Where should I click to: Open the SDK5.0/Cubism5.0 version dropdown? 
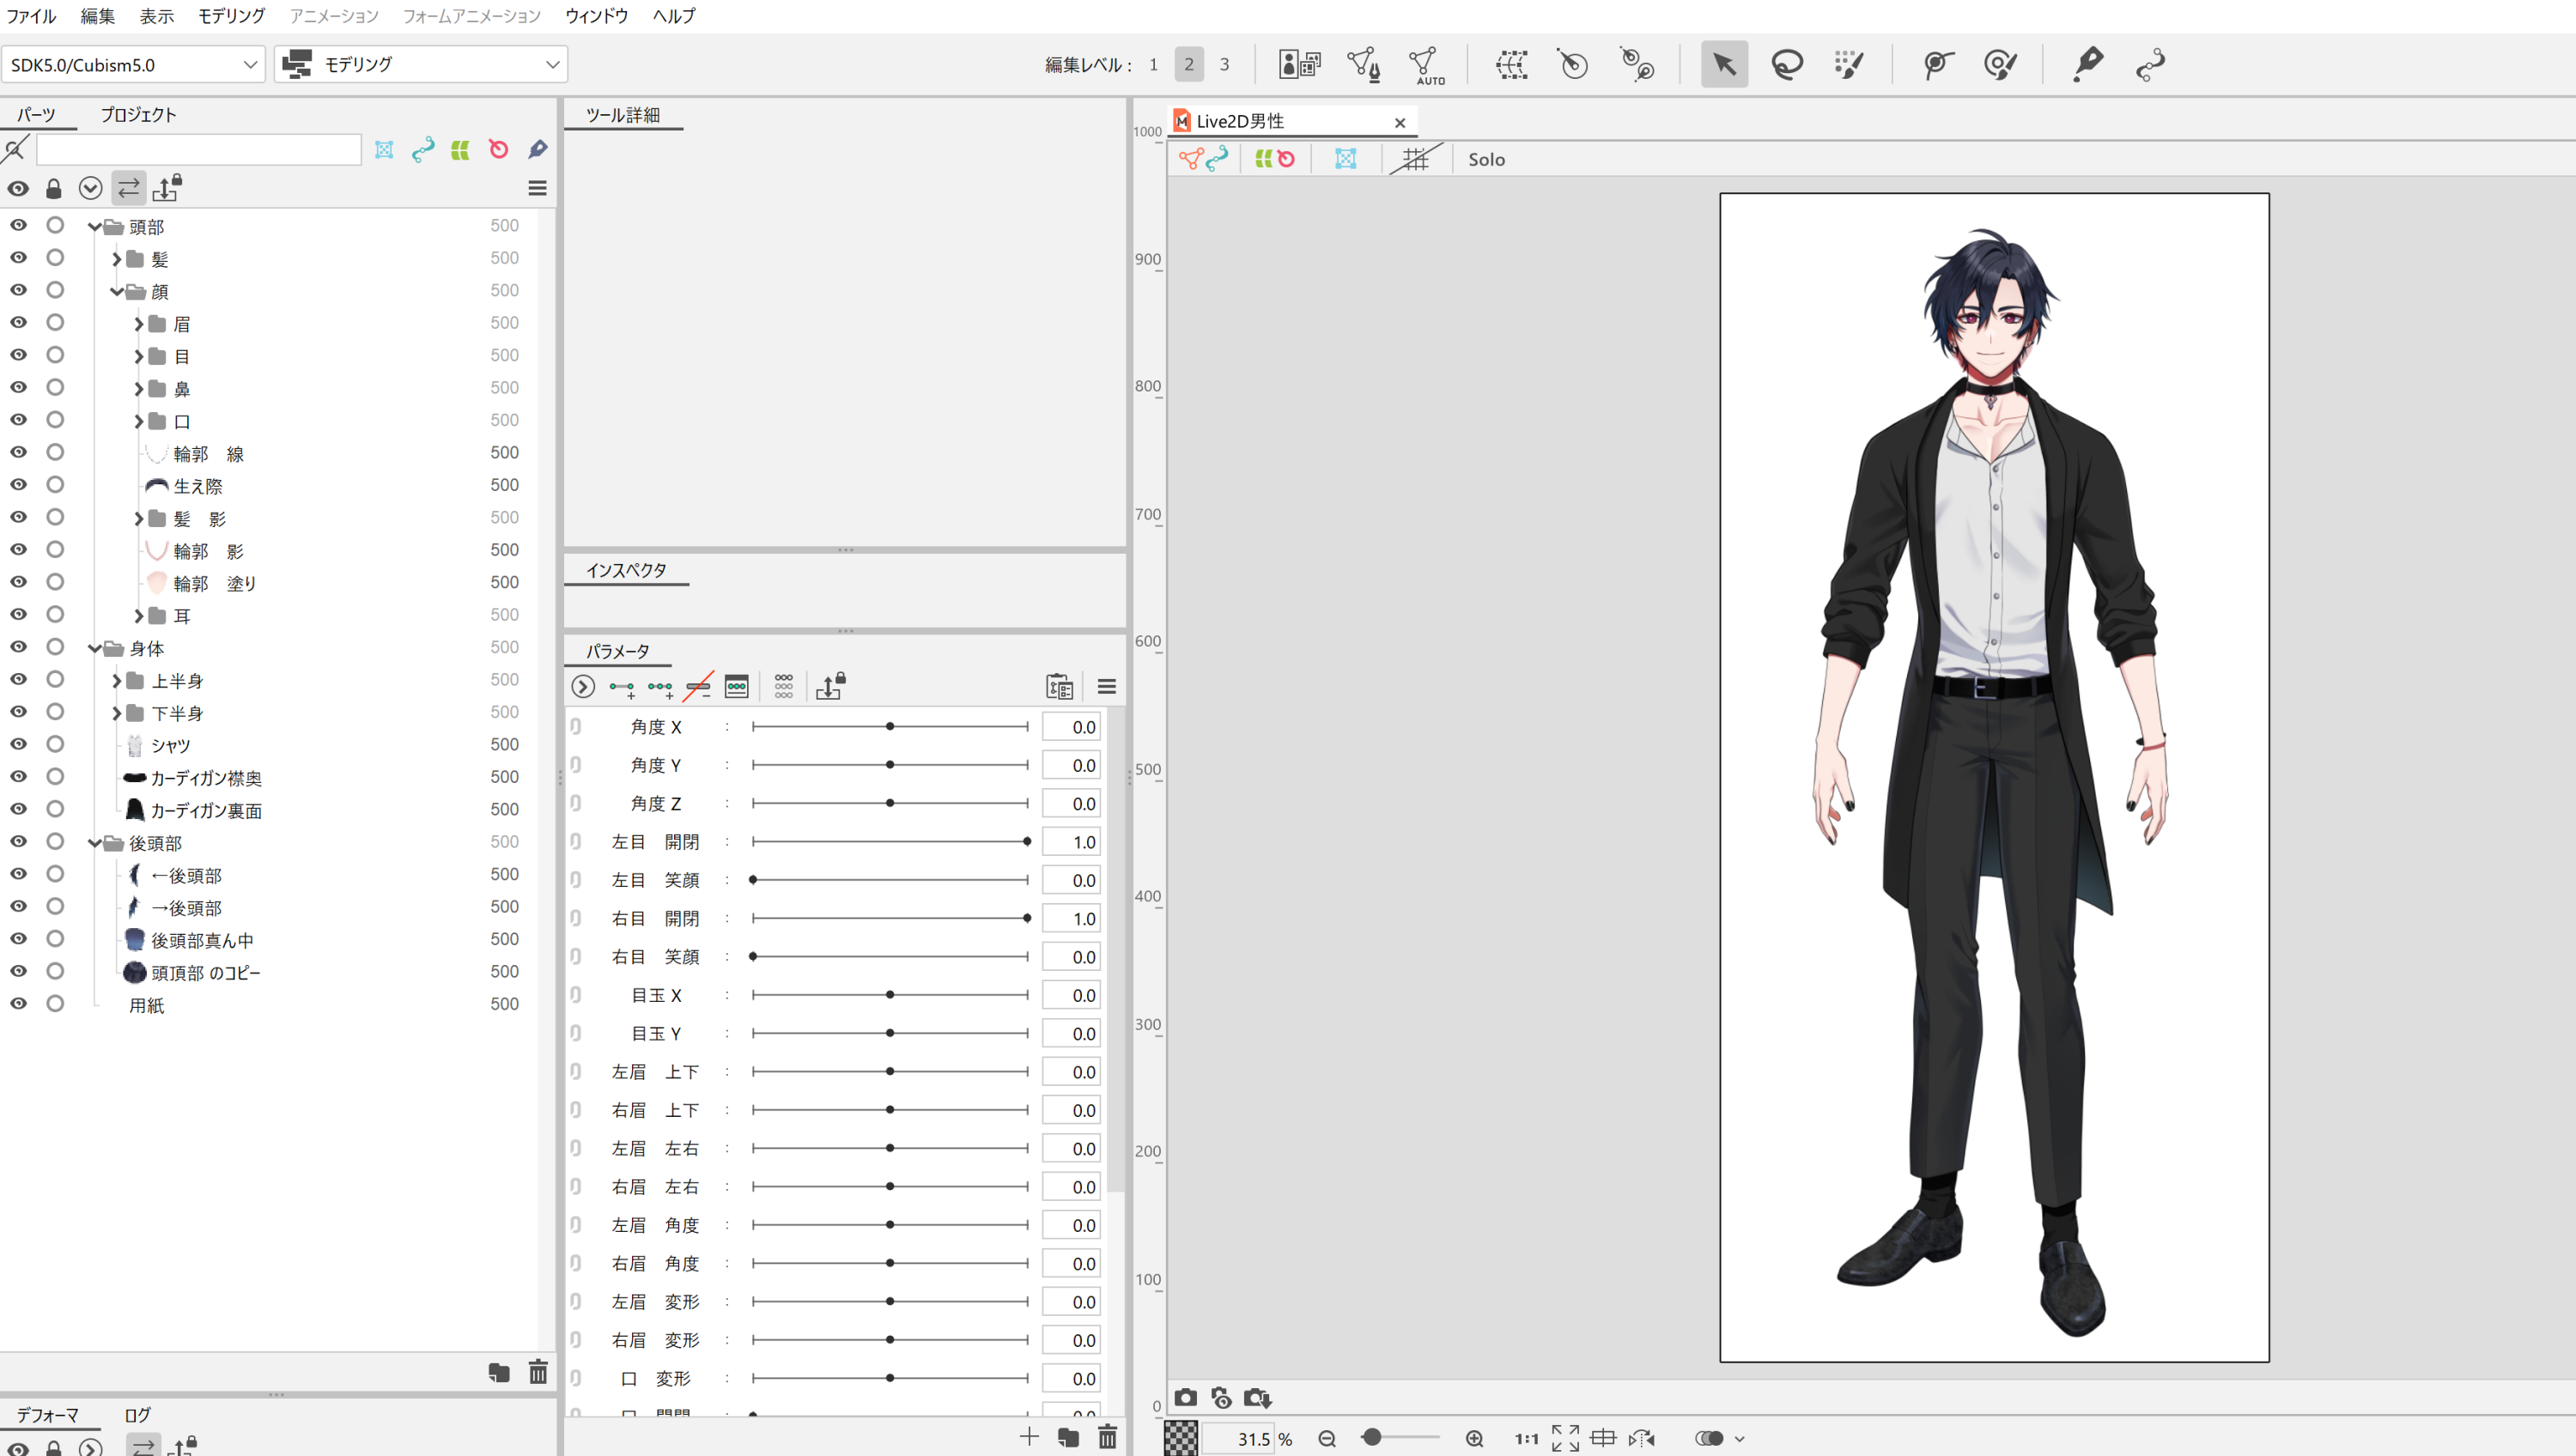click(x=133, y=65)
